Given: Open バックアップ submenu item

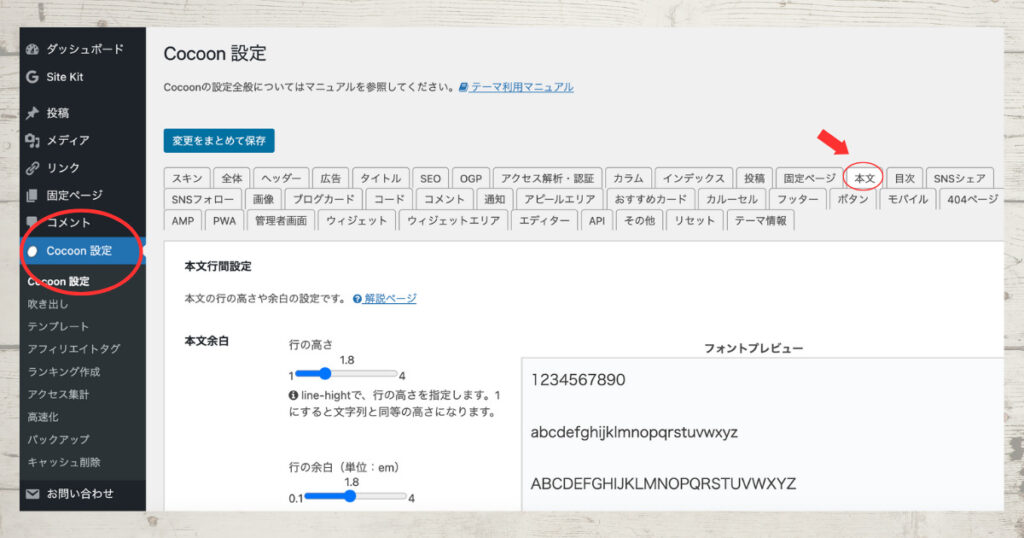Looking at the screenshot, I should click(x=58, y=439).
